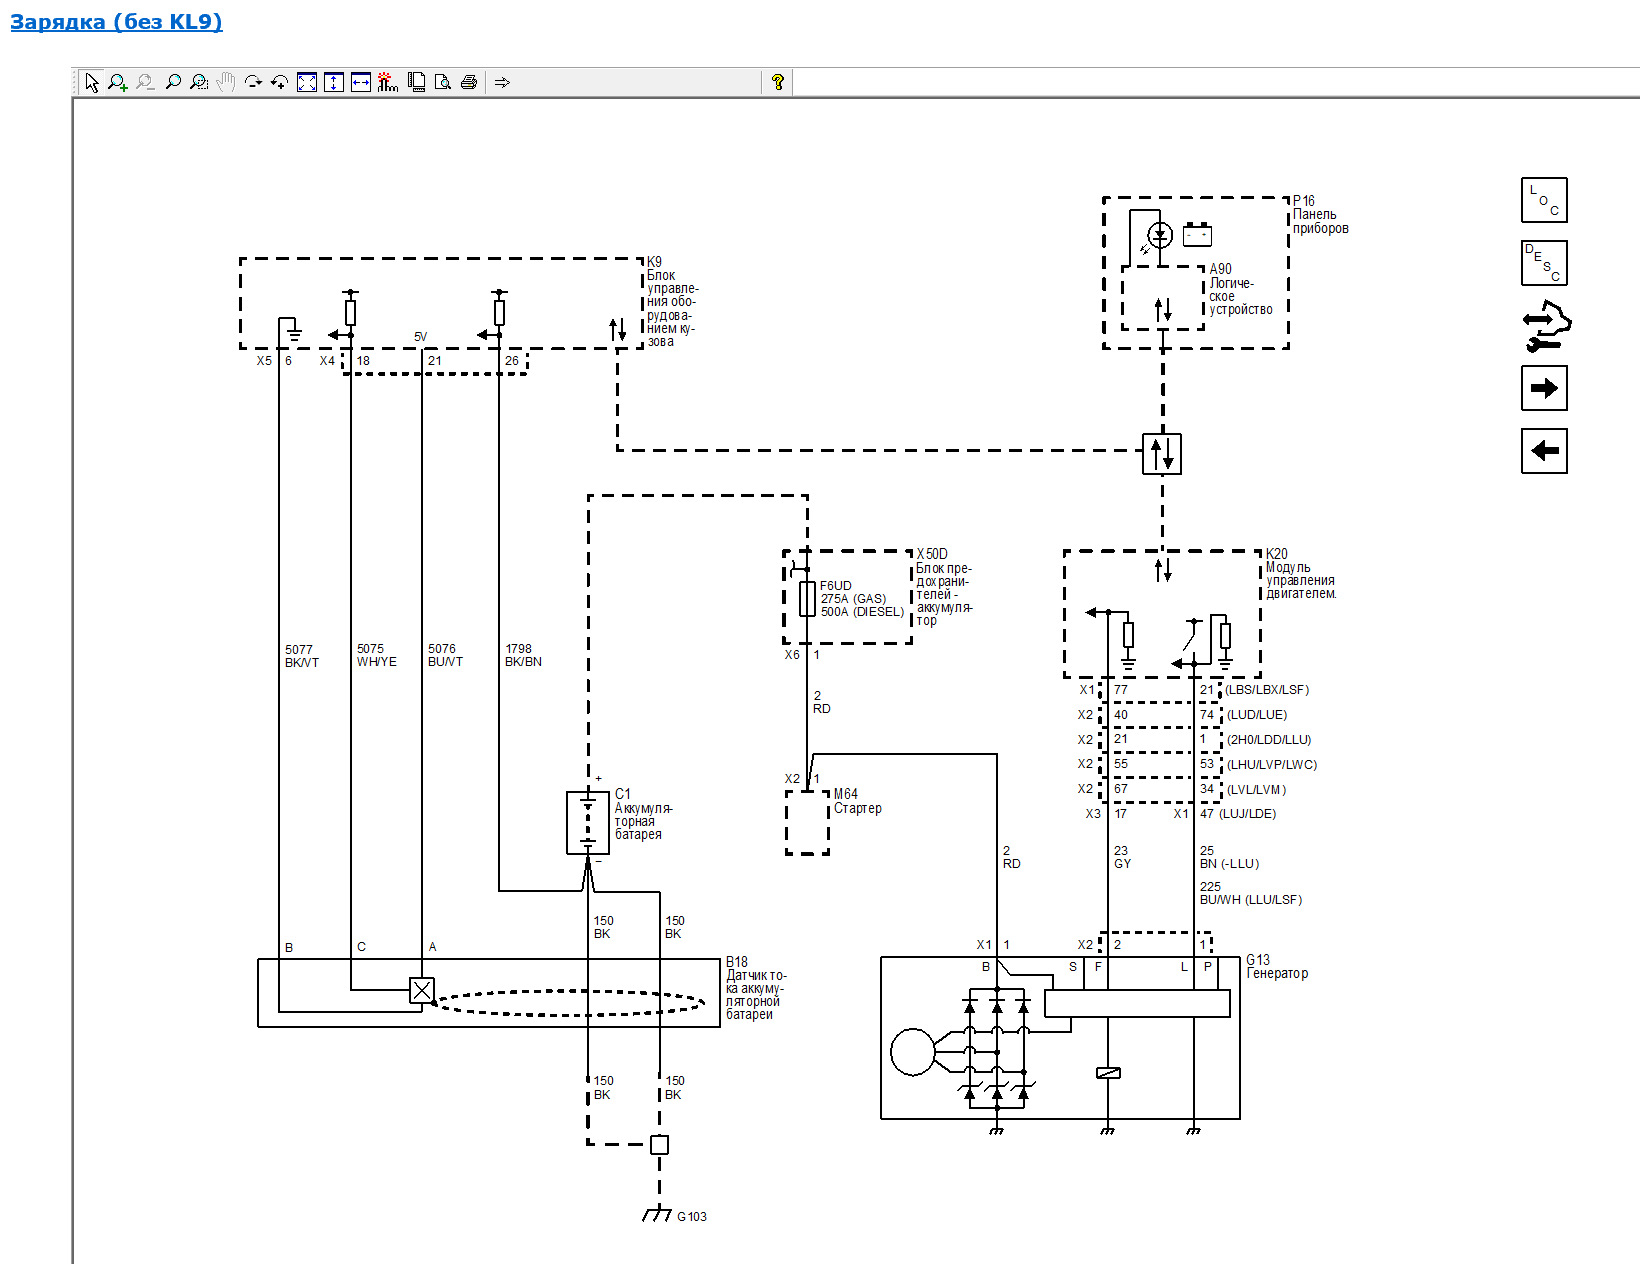
Task: Select the C1 battery label
Action: pos(644,814)
